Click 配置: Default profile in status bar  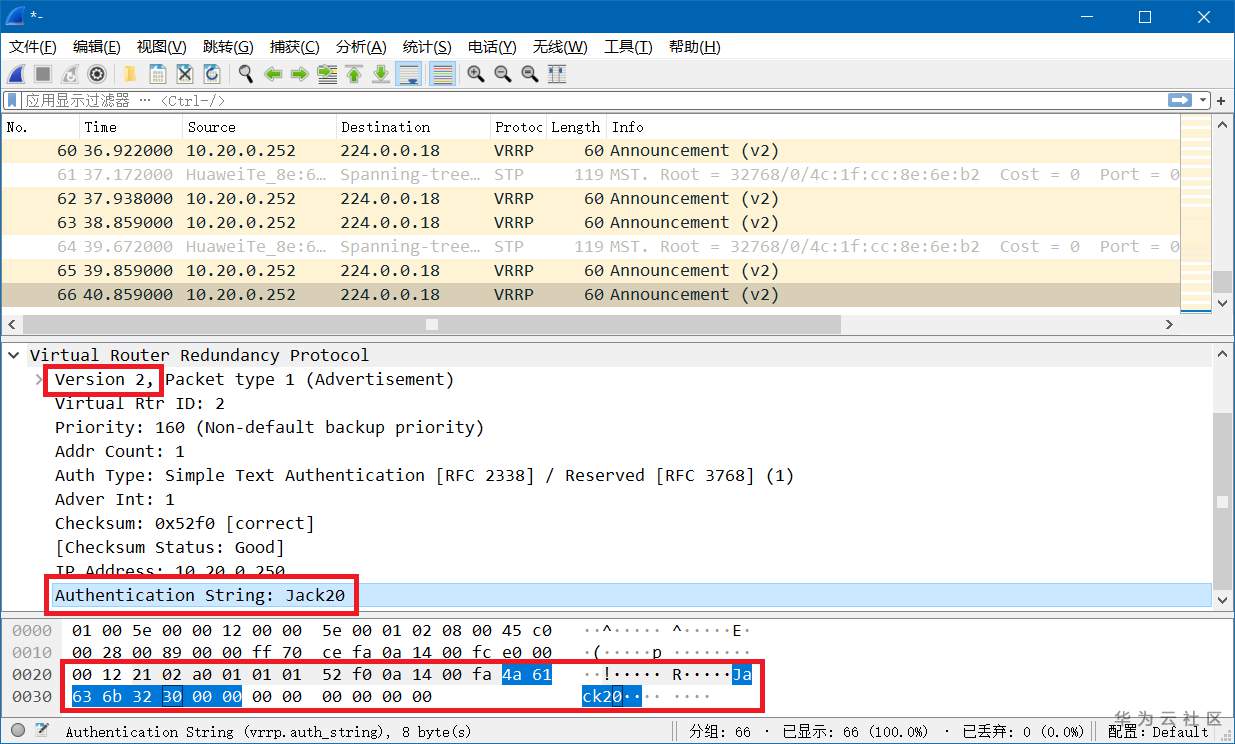point(1159,732)
